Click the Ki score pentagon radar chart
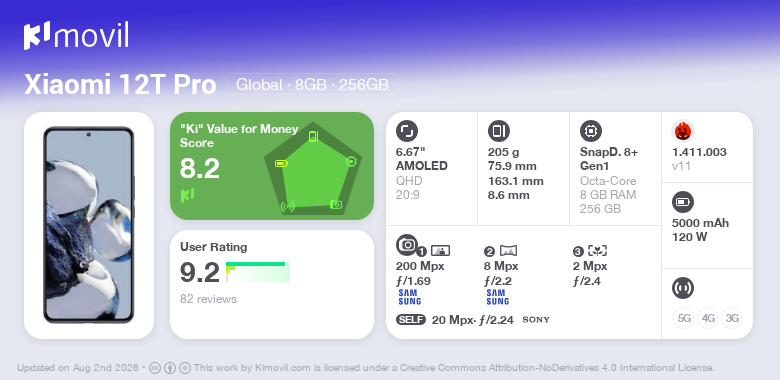 pos(313,169)
